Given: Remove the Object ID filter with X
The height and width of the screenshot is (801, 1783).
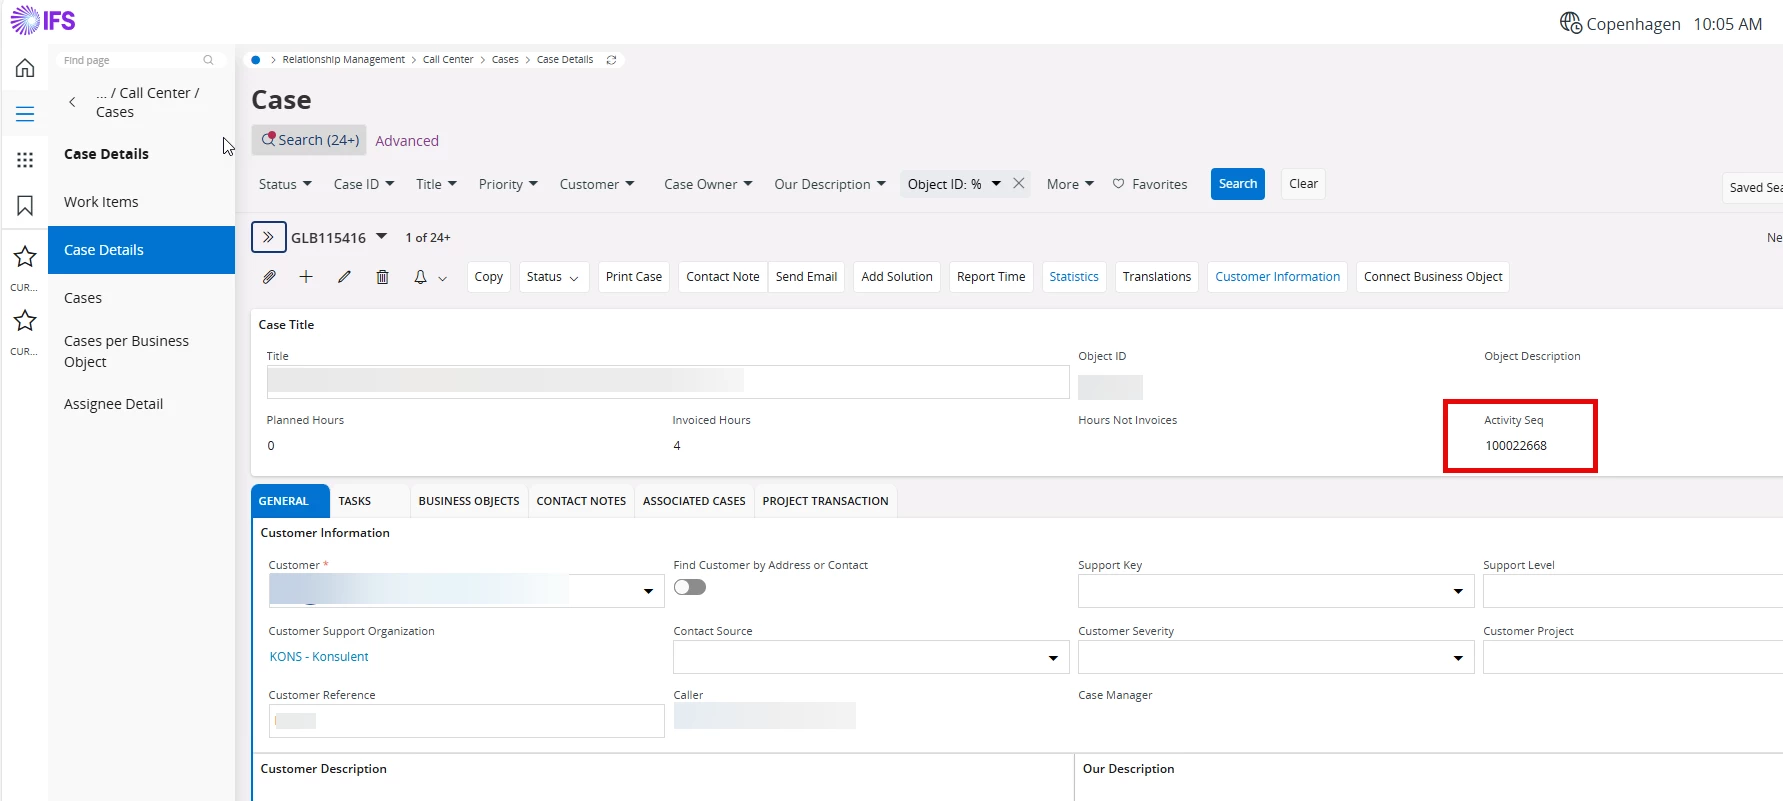Looking at the screenshot, I should 1018,183.
